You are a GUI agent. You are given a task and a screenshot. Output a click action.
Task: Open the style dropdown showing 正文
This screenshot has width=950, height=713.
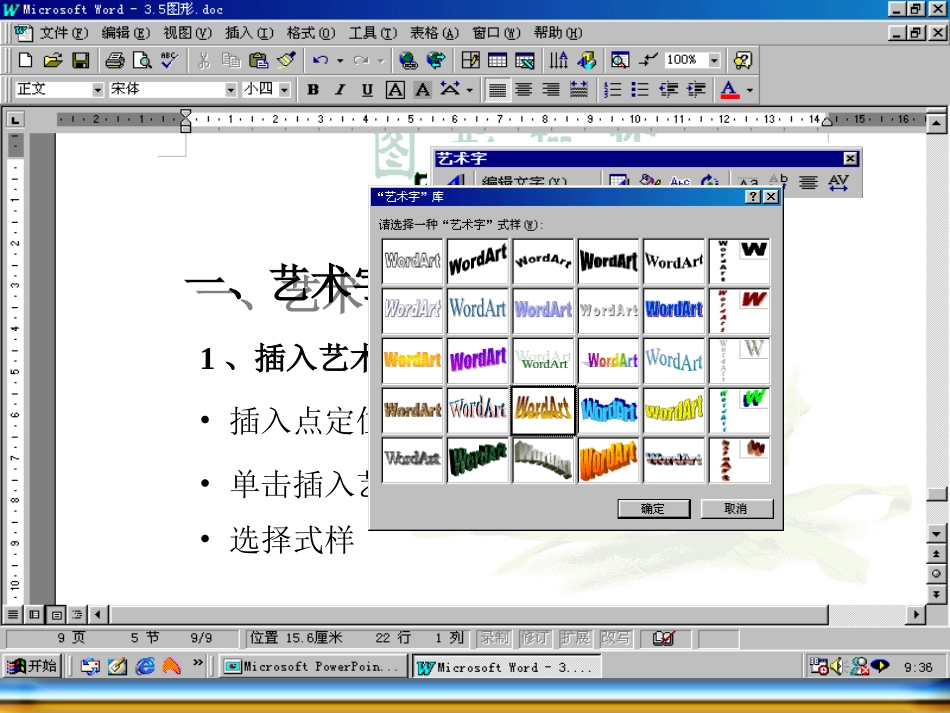[98, 90]
